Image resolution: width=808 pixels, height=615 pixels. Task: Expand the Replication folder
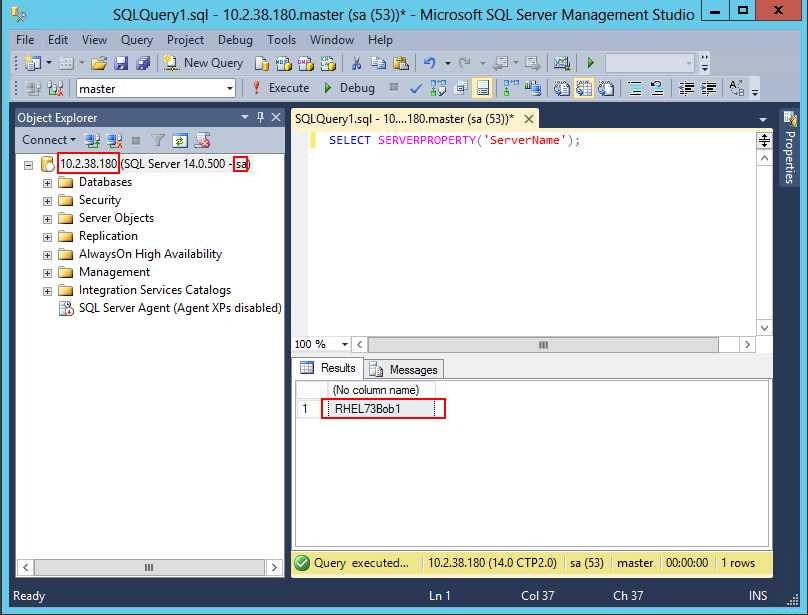(47, 237)
